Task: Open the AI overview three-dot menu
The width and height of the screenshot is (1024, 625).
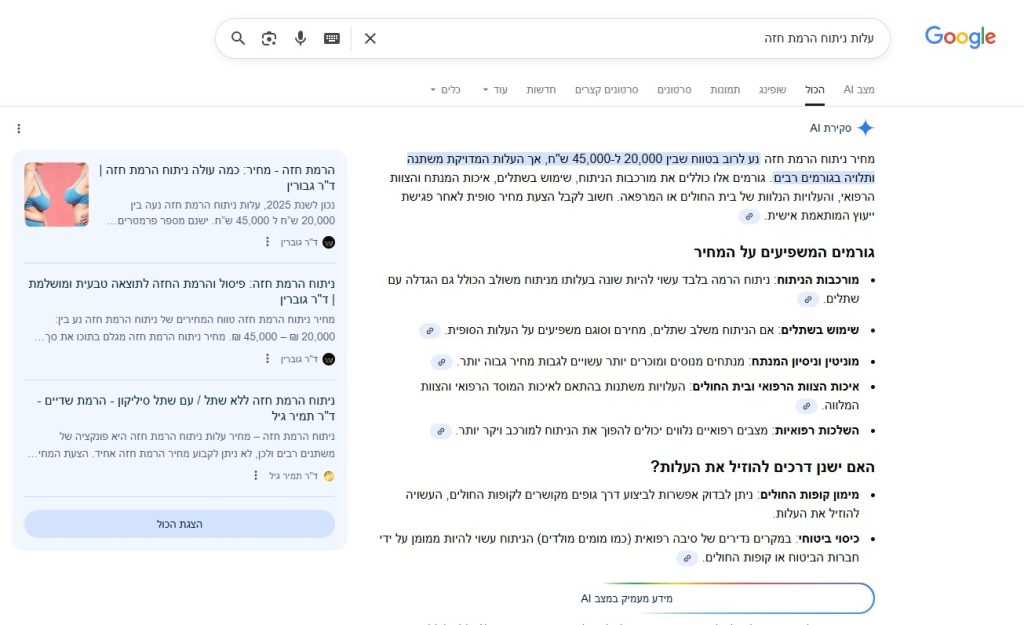Action: [x=18, y=128]
